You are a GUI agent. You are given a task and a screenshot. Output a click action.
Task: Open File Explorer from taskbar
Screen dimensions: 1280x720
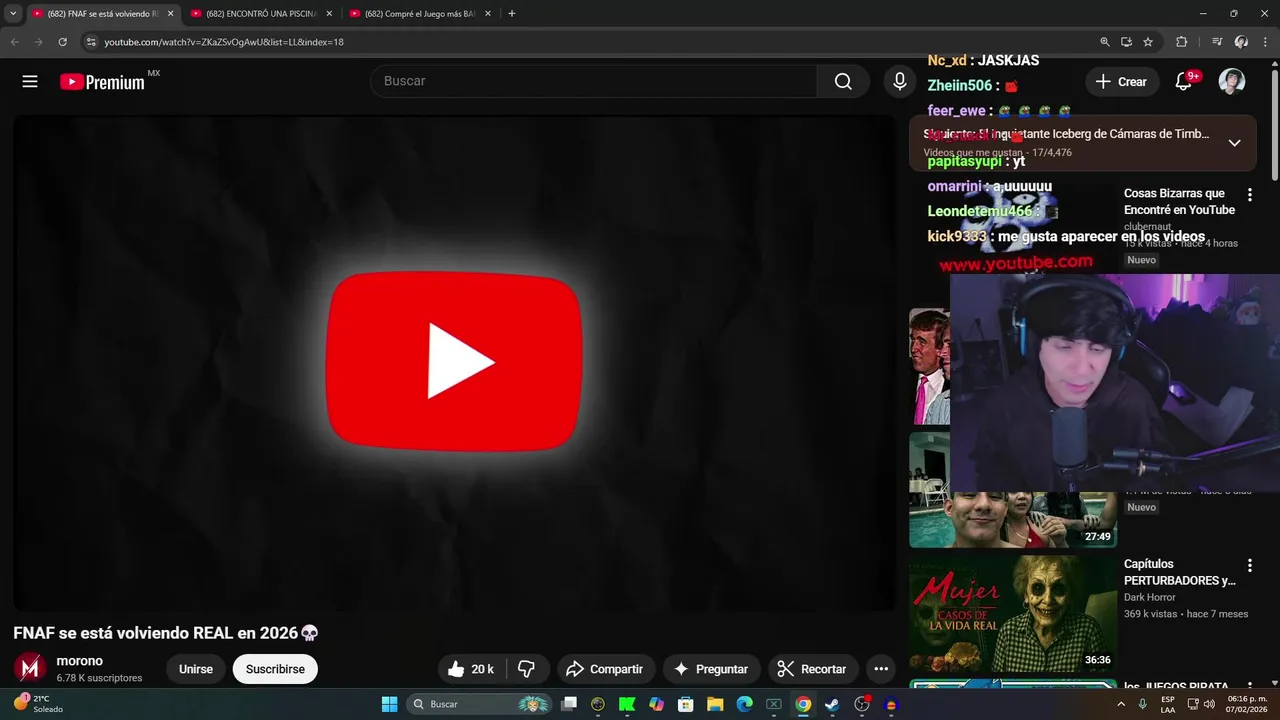point(715,704)
